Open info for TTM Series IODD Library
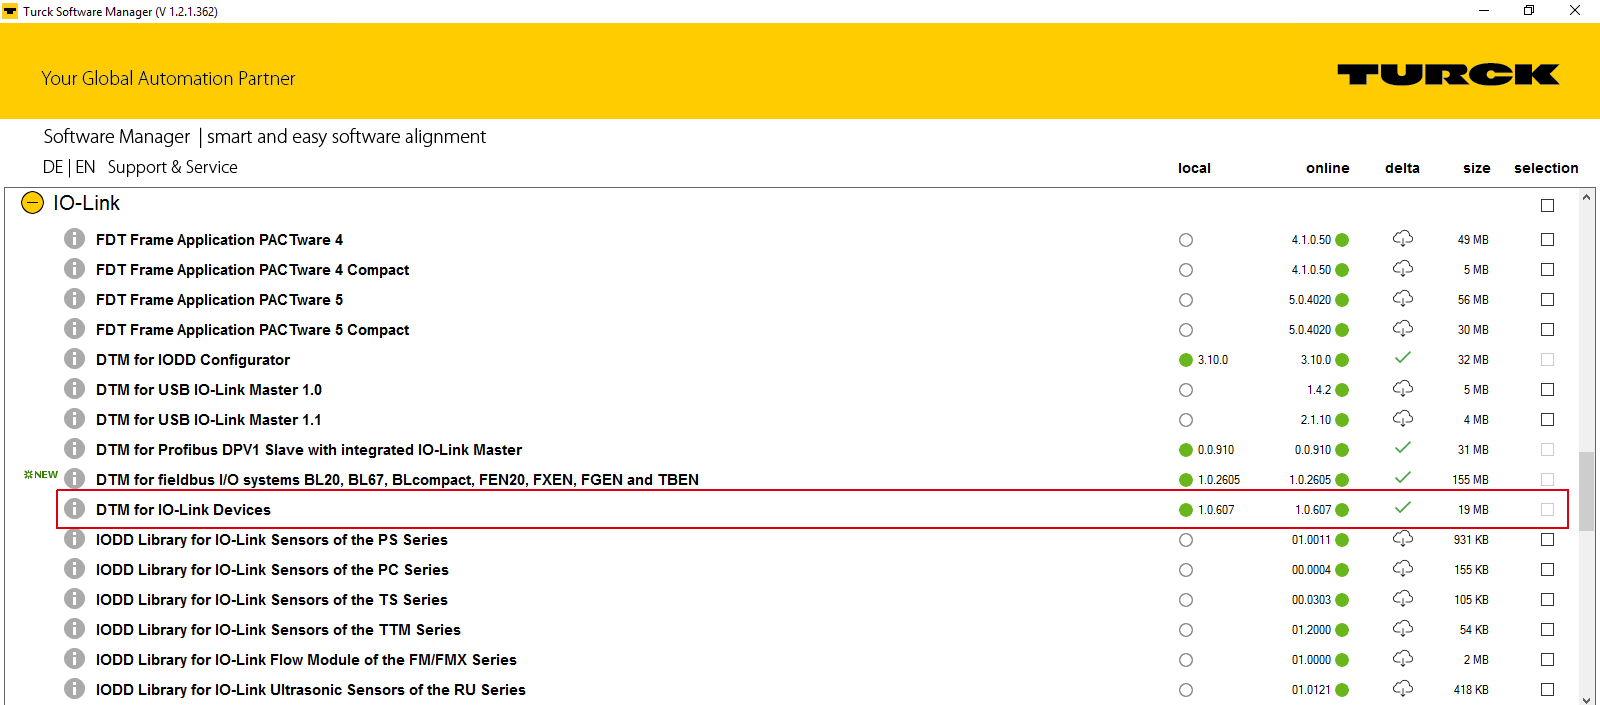1600x705 pixels. (74, 629)
